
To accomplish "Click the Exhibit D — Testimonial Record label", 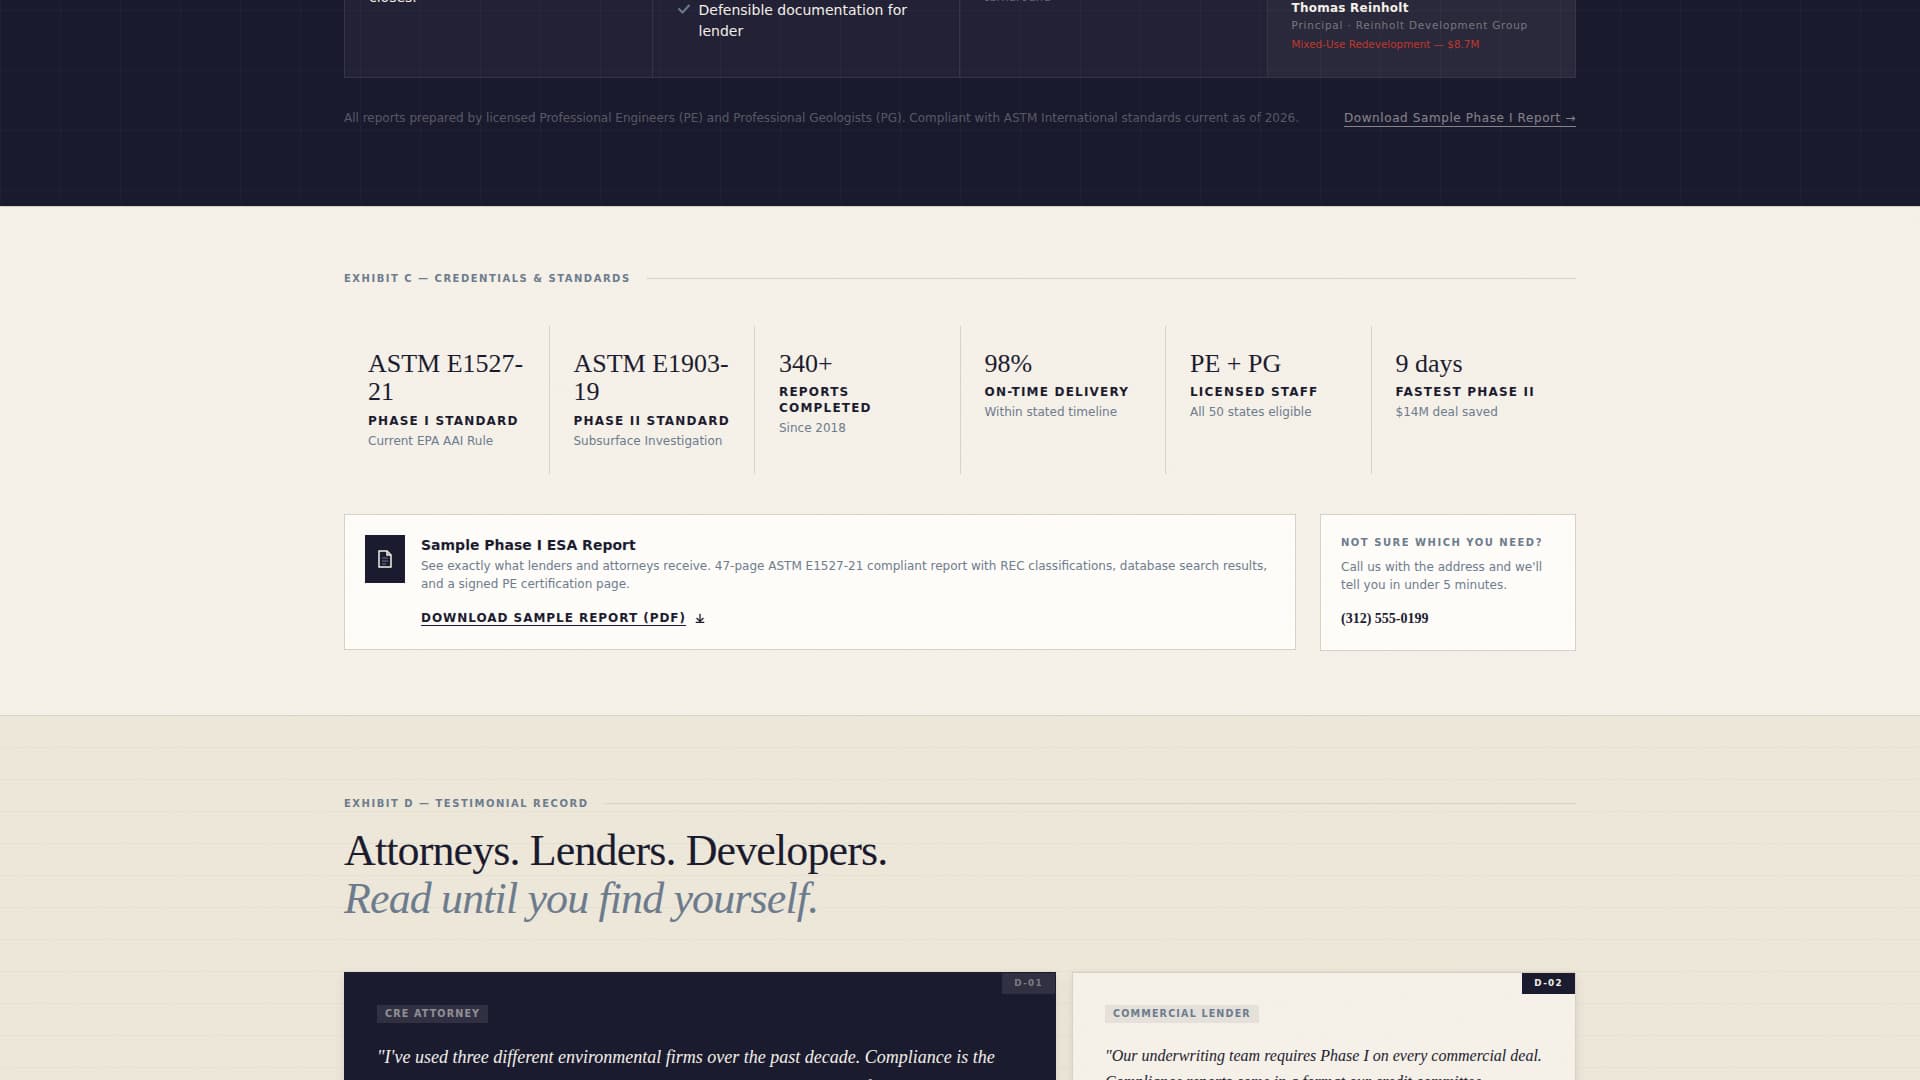I will pos(466,803).
